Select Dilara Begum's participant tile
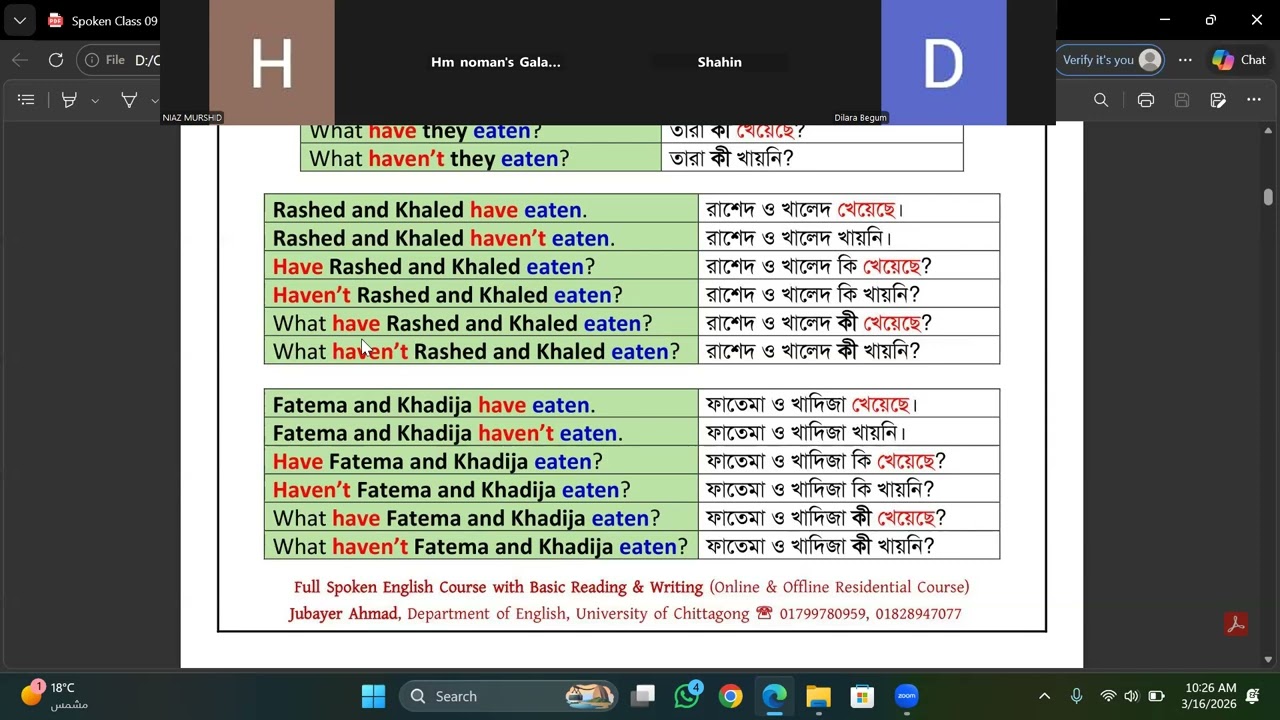Screen dimensions: 1280x720 [x=943, y=62]
